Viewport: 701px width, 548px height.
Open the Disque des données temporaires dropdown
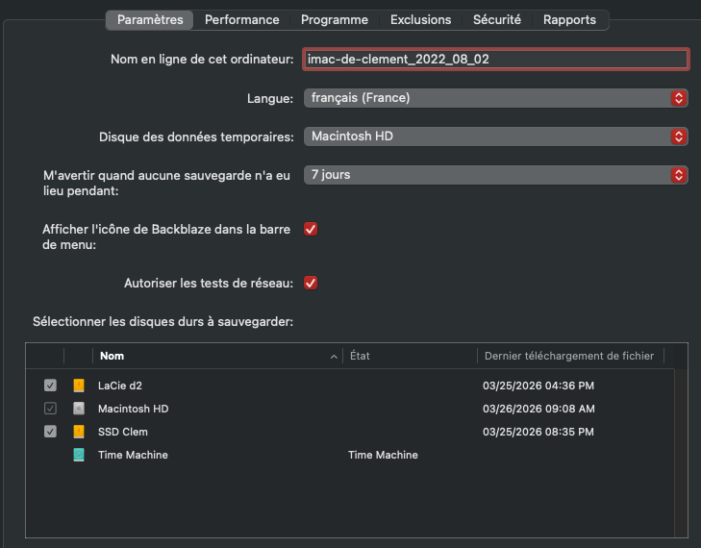[x=496, y=136]
